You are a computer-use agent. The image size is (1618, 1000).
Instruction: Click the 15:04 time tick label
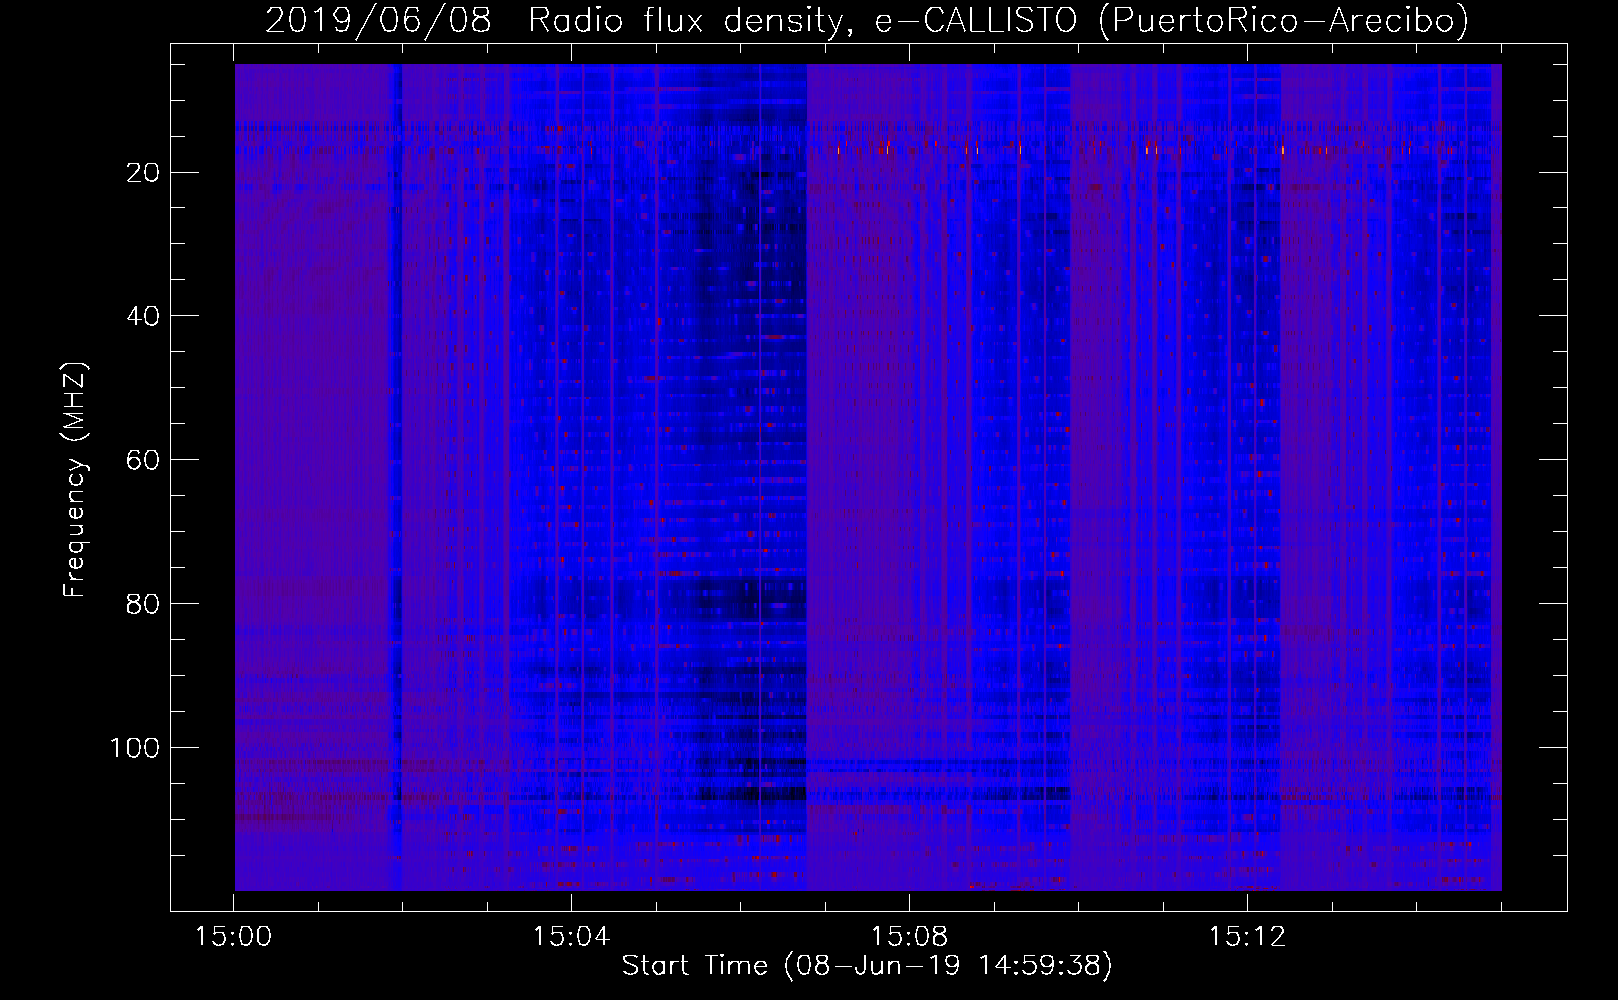tap(571, 937)
